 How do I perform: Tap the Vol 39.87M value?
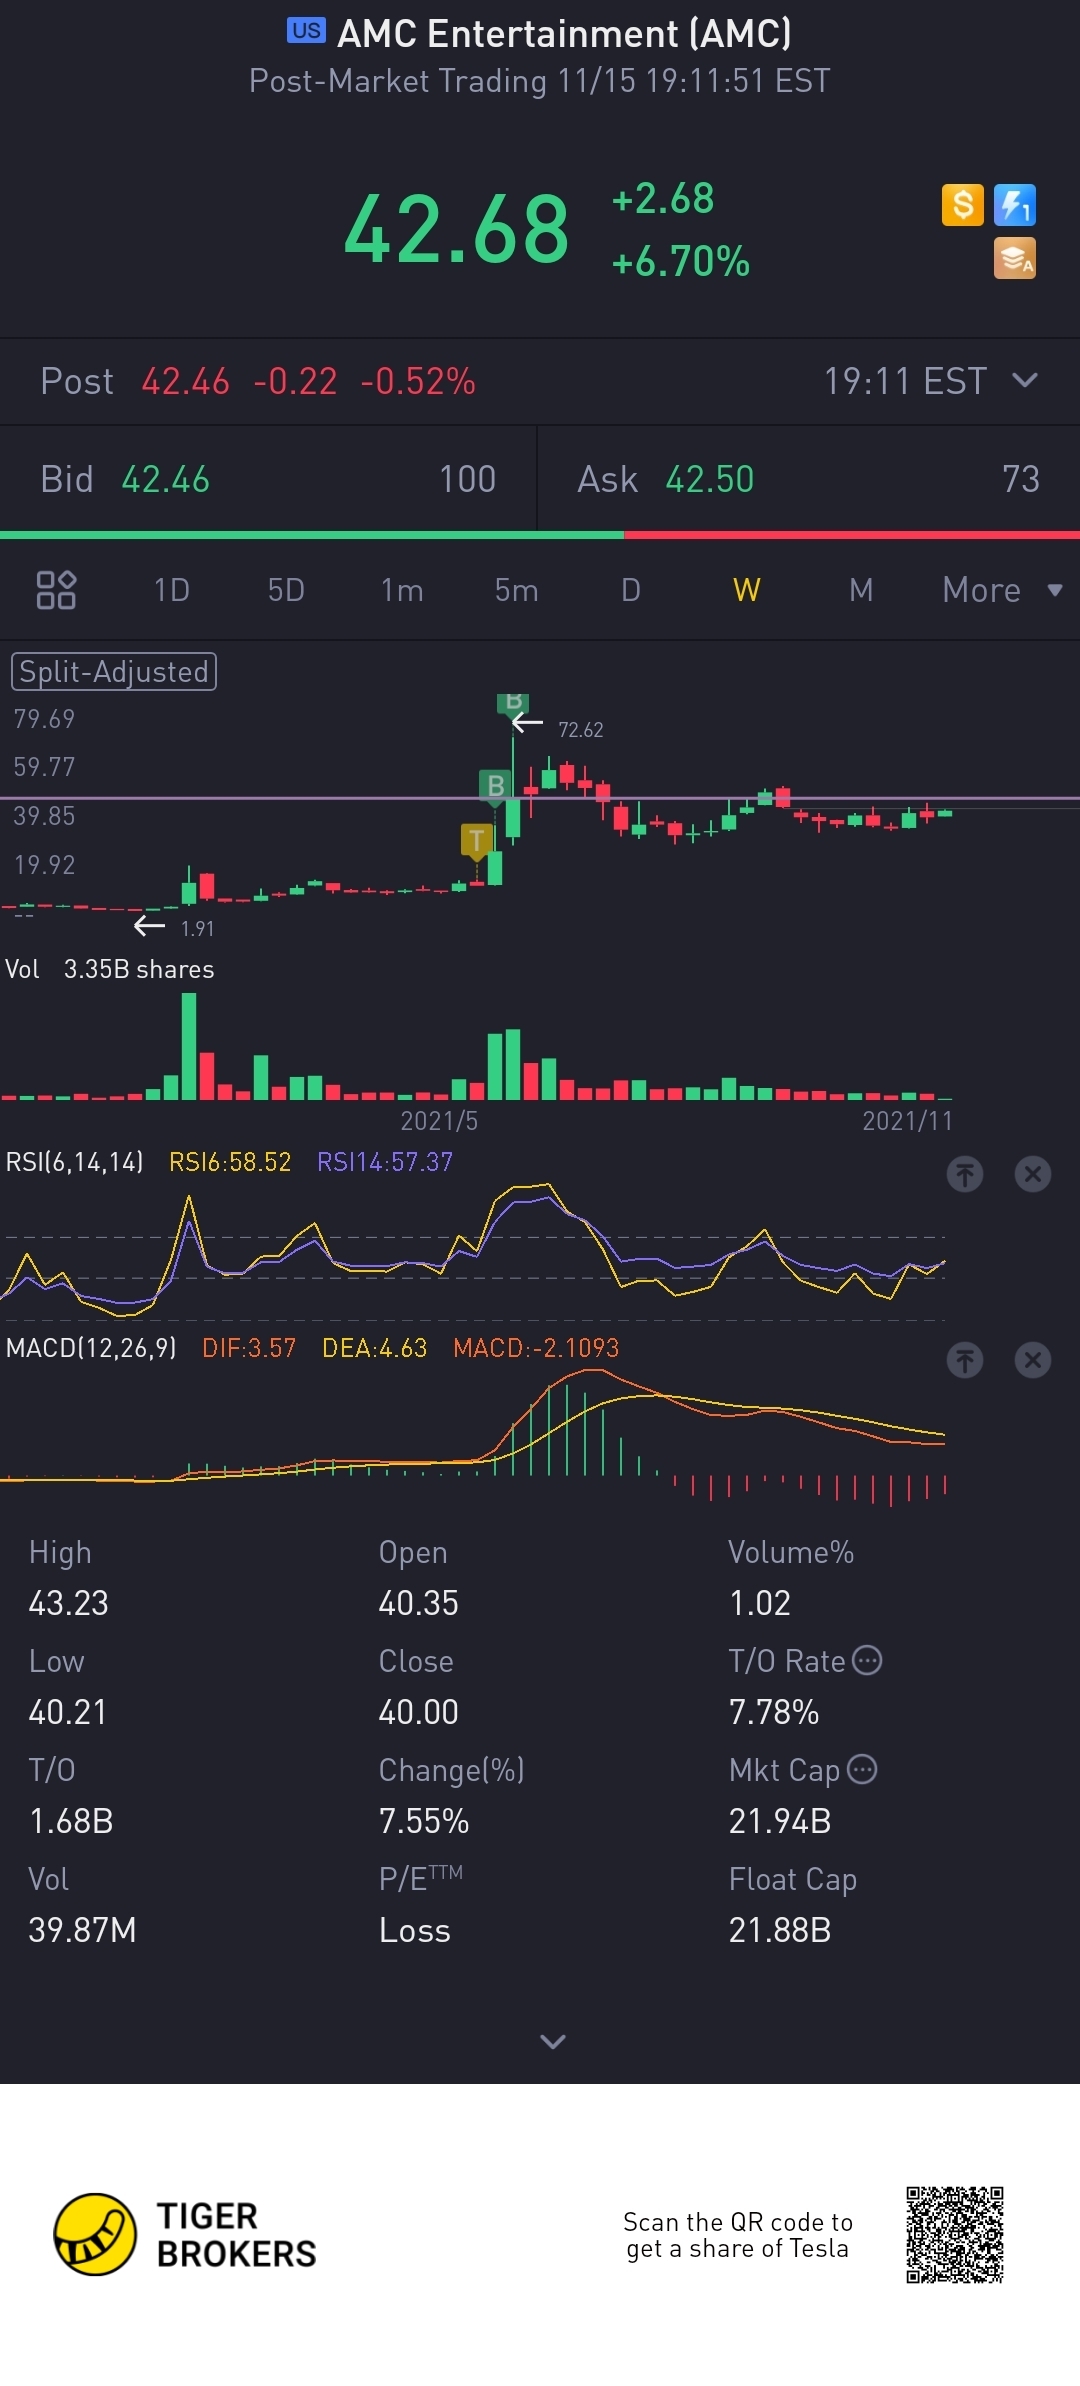point(82,1930)
